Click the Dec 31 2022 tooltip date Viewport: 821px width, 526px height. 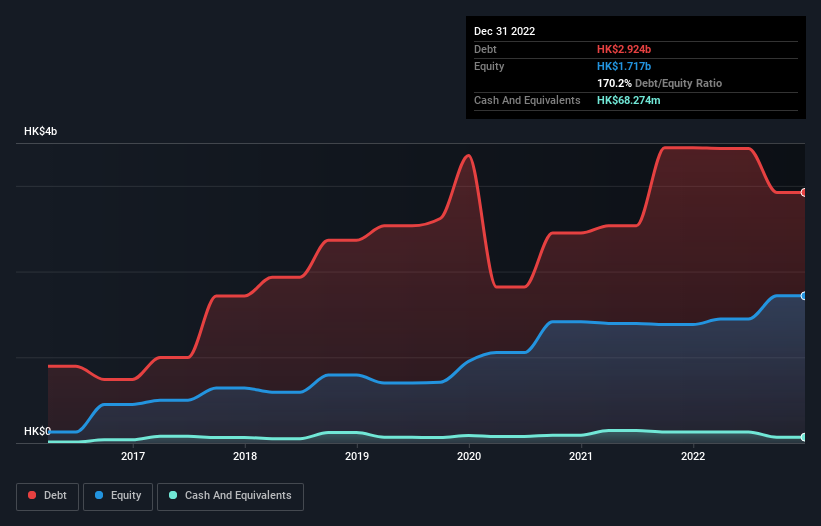coord(505,31)
